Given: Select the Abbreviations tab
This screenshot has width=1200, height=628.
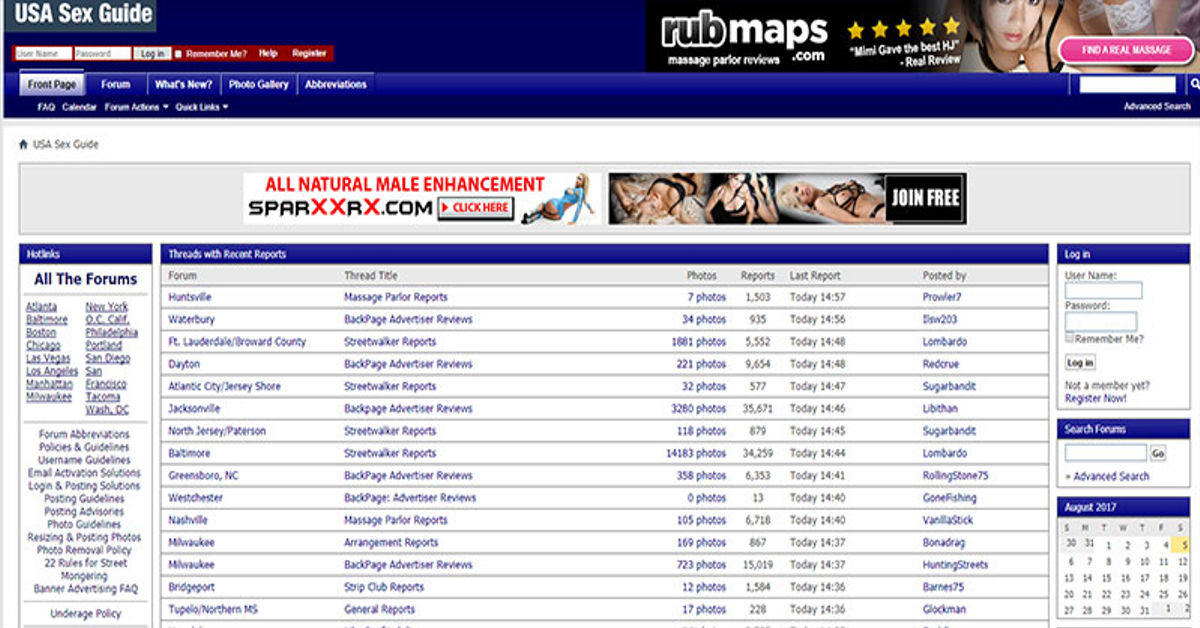Looking at the screenshot, I should point(336,85).
